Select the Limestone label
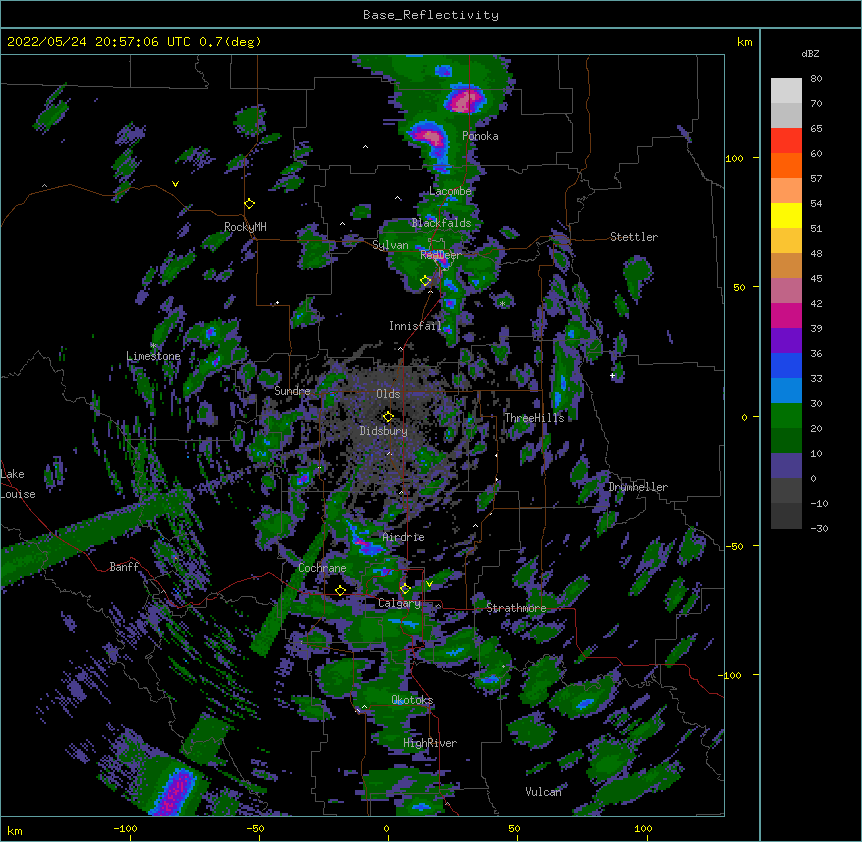The image size is (862, 842). pyautogui.click(x=153, y=356)
